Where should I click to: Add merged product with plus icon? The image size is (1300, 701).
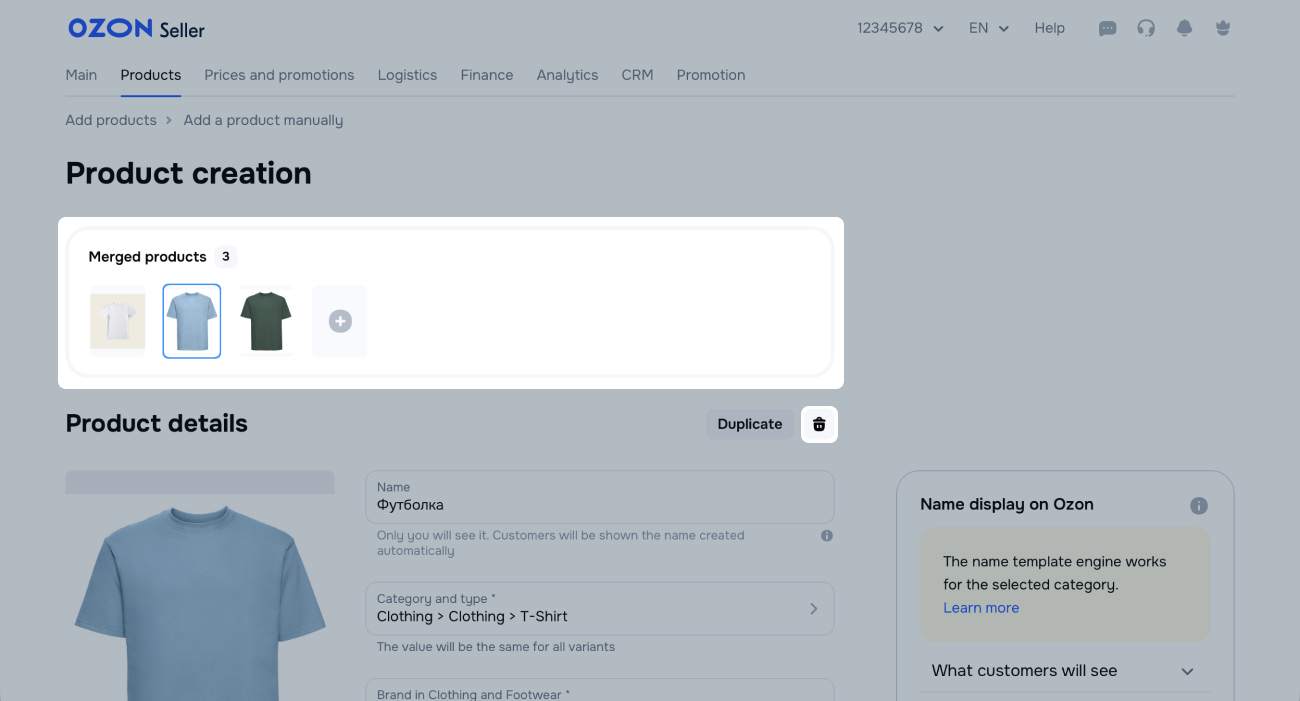tap(340, 321)
